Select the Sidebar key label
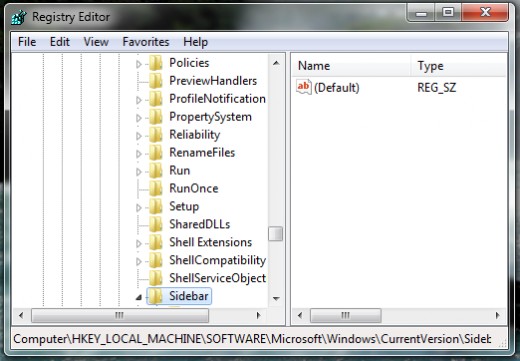Viewport: 520px width, 361px height. coord(189,296)
